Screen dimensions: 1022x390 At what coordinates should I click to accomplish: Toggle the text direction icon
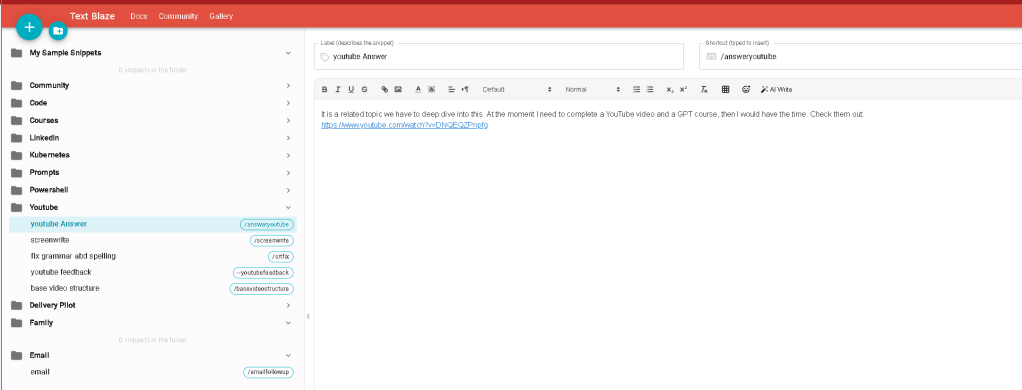pyautogui.click(x=465, y=89)
